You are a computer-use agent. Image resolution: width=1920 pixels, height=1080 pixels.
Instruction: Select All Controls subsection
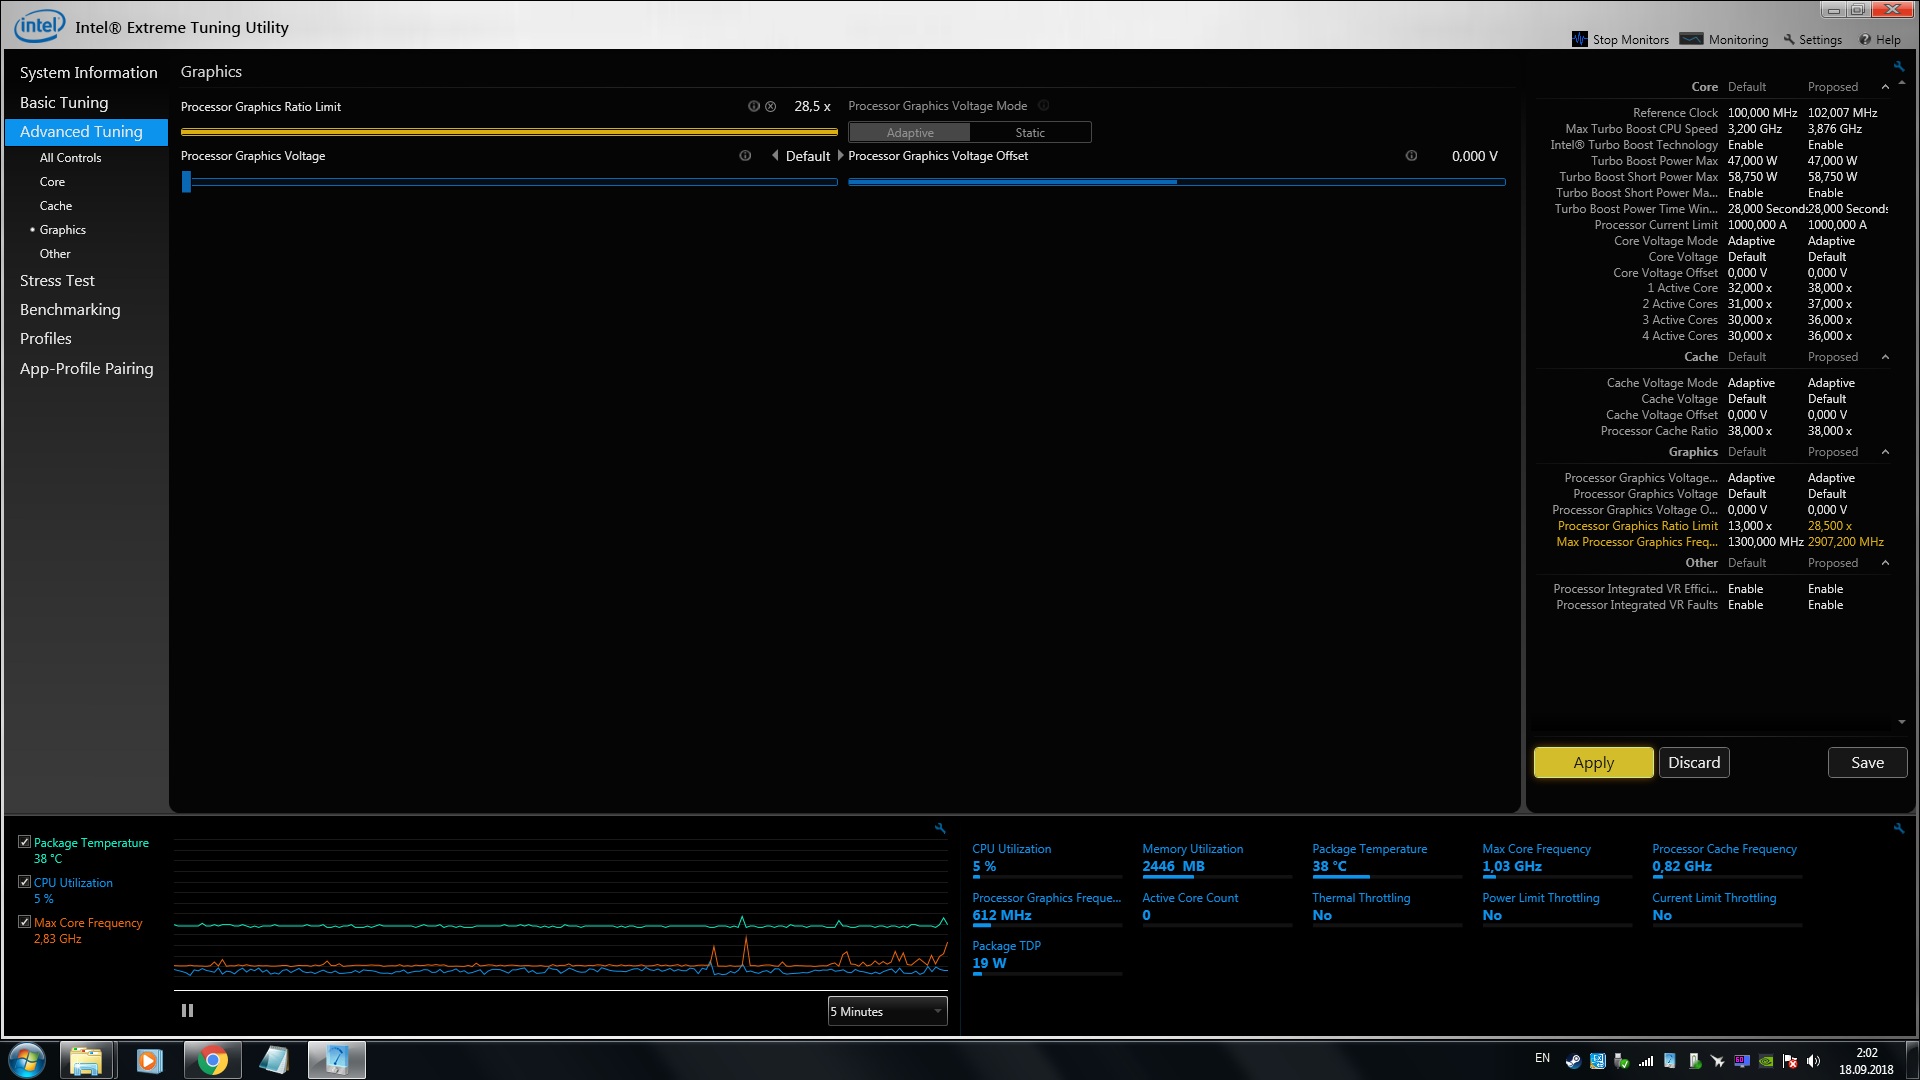tap(70, 158)
